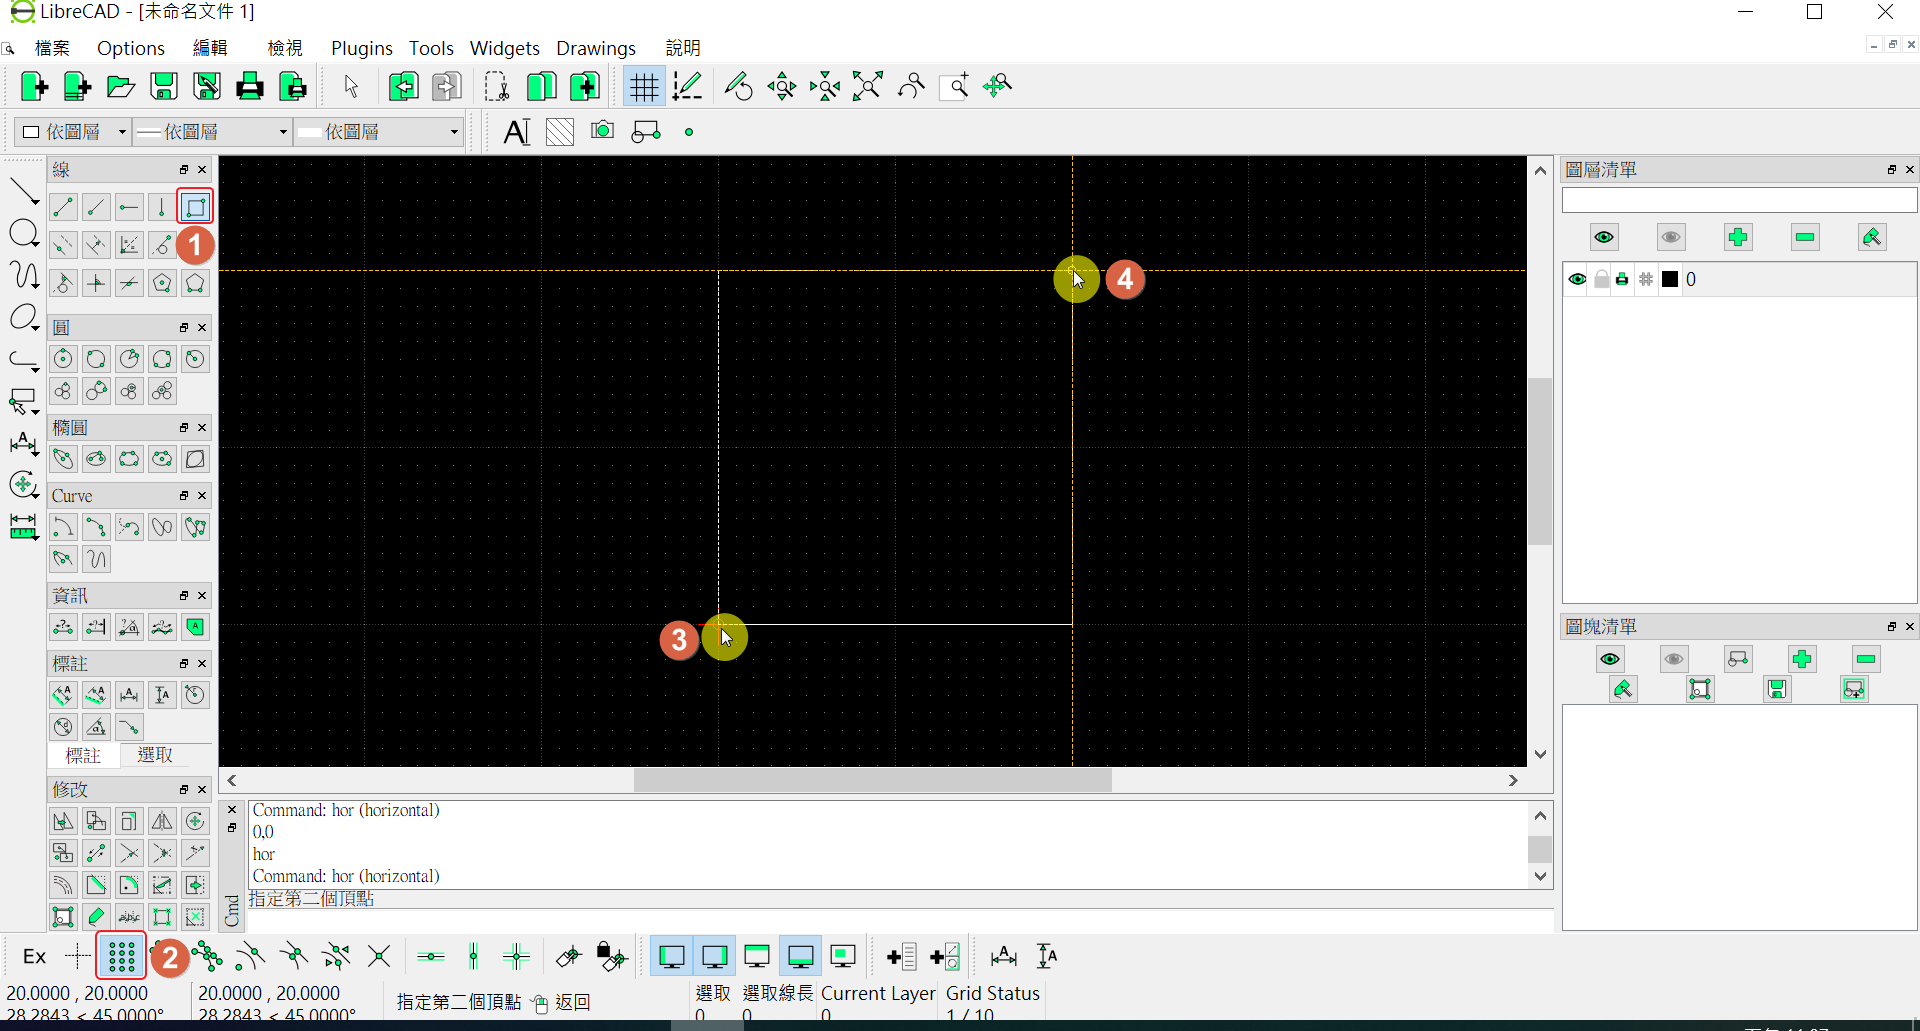
Task: Click layer 0 black color swatch
Action: point(1670,279)
